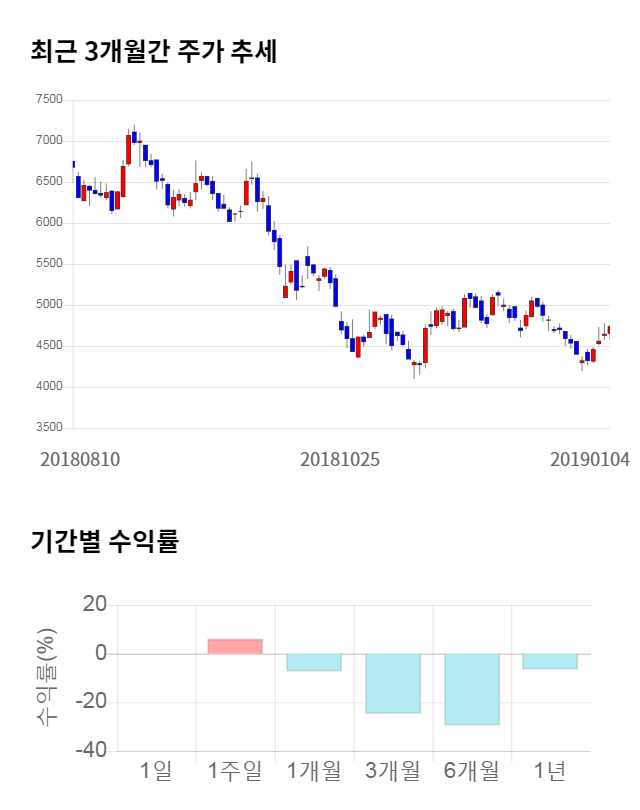640x810 pixels.
Task: Click the 1년 period label
Action: (x=550, y=770)
